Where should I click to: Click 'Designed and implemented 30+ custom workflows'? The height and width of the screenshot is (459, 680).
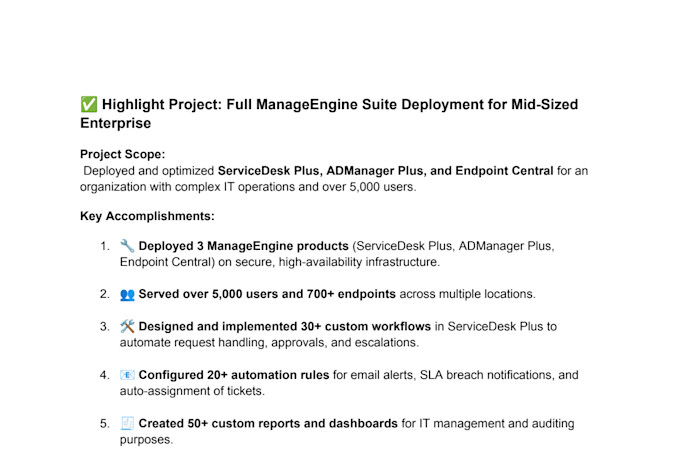tap(285, 326)
